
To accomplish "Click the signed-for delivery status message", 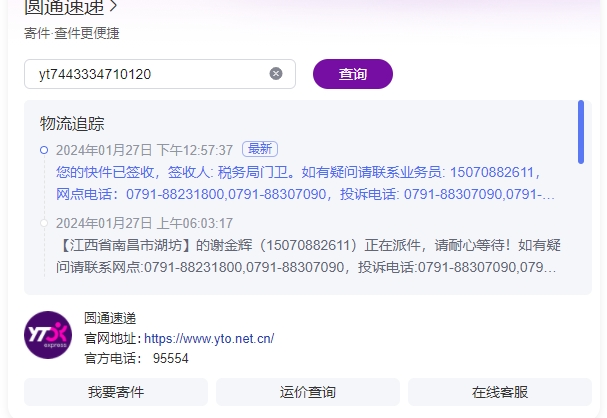I will (306, 183).
